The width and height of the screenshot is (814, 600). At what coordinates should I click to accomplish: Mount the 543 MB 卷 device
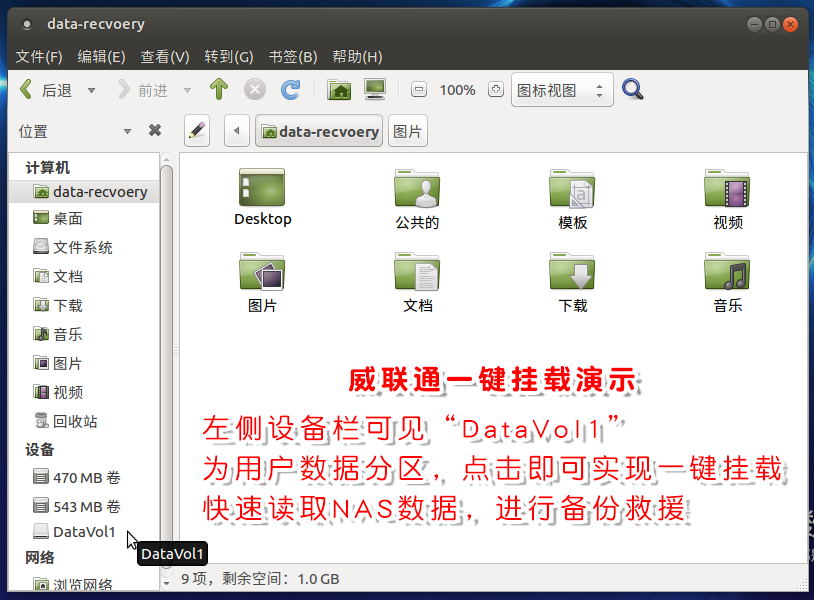point(85,506)
